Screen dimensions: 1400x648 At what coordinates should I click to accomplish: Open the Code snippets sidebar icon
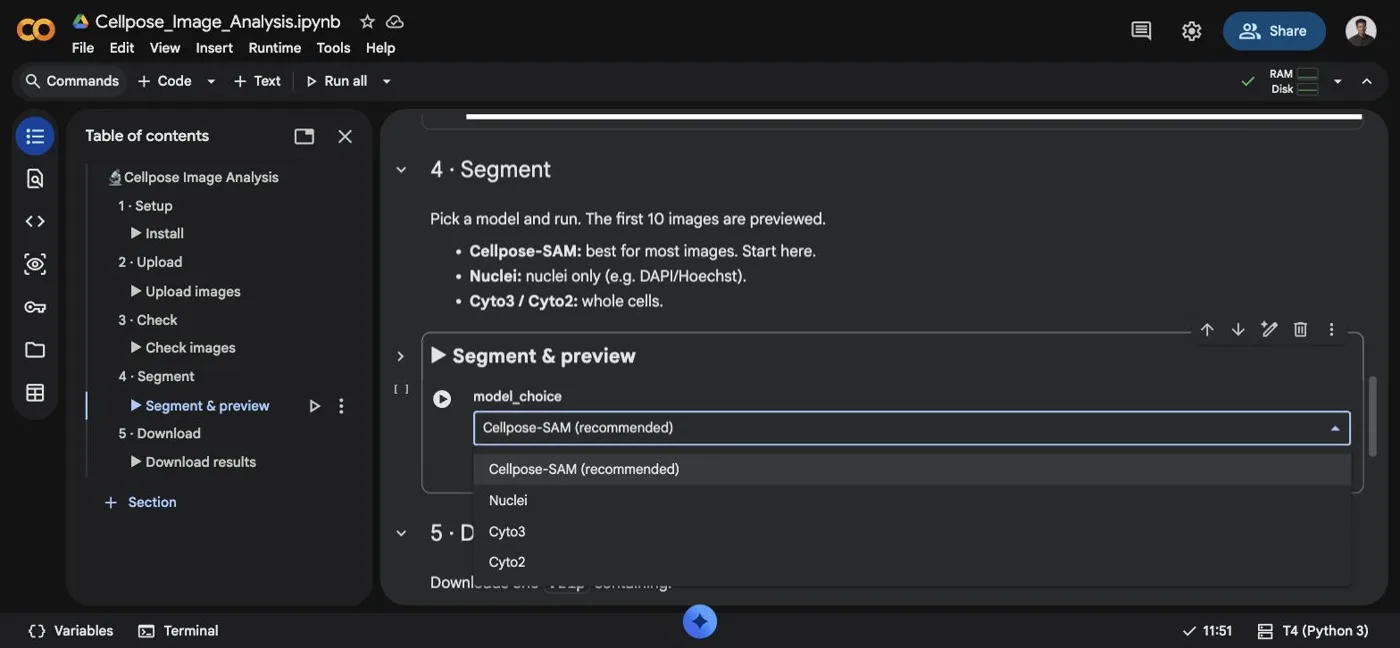pyautogui.click(x=35, y=221)
